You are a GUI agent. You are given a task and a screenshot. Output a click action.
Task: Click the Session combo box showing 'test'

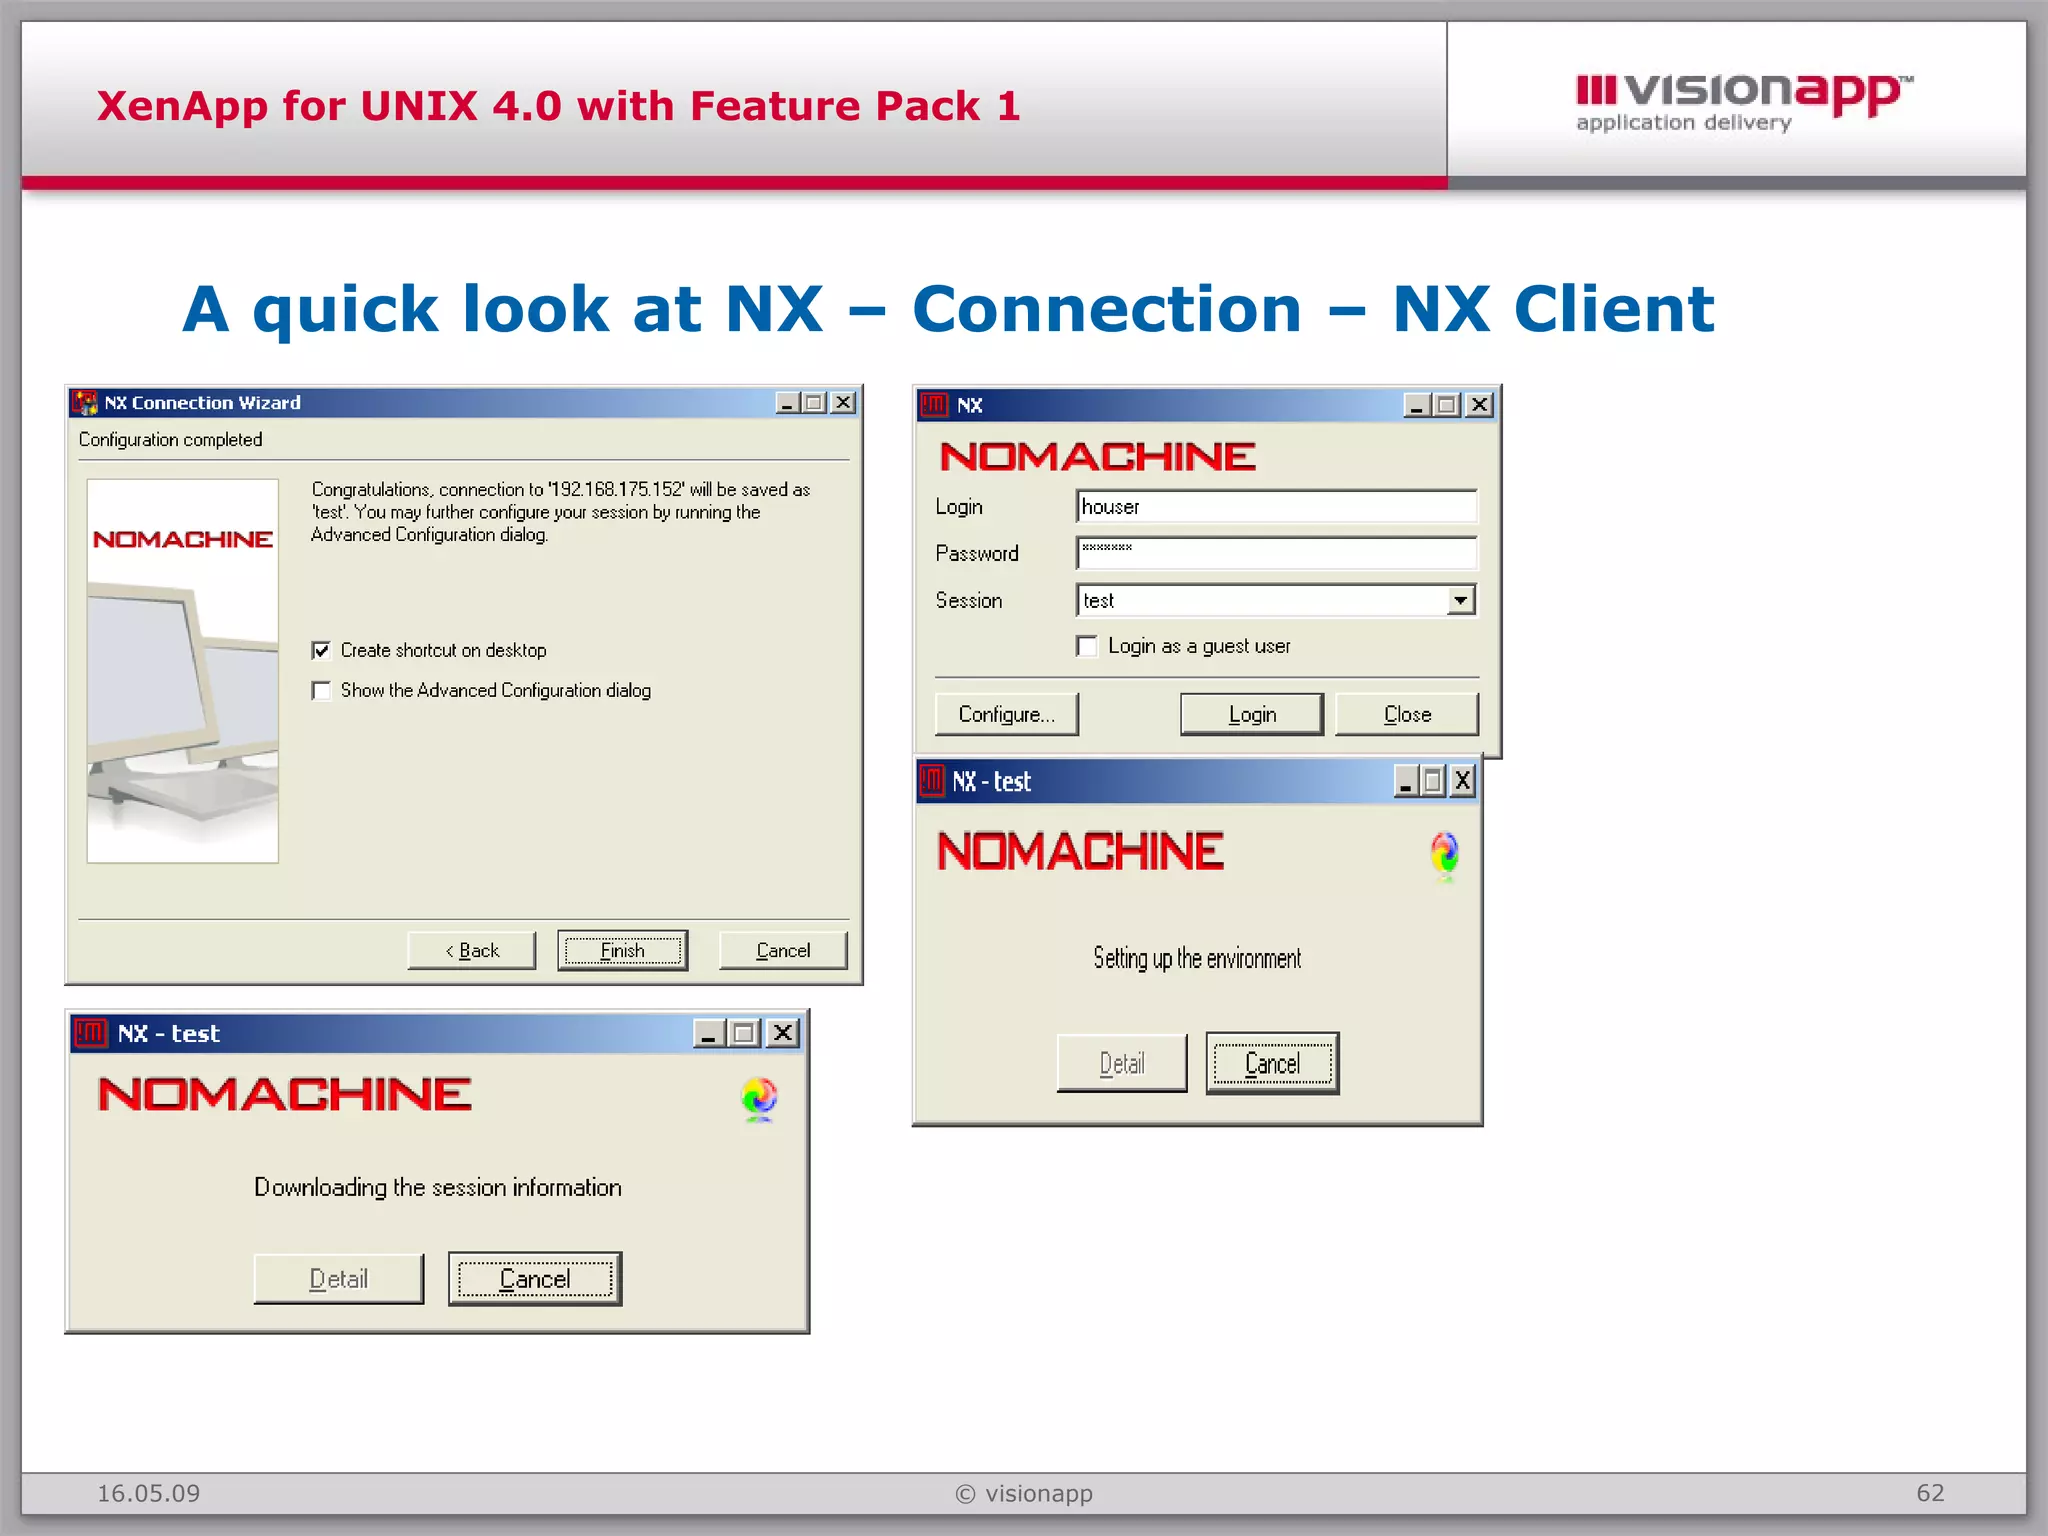point(1277,600)
